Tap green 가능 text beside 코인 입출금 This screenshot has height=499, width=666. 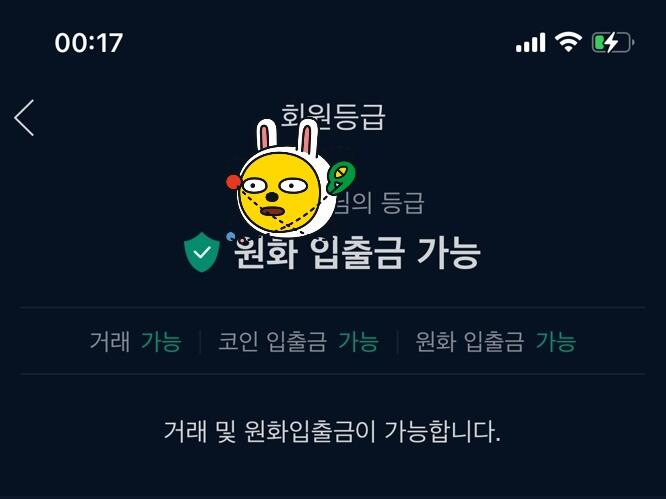(x=358, y=341)
